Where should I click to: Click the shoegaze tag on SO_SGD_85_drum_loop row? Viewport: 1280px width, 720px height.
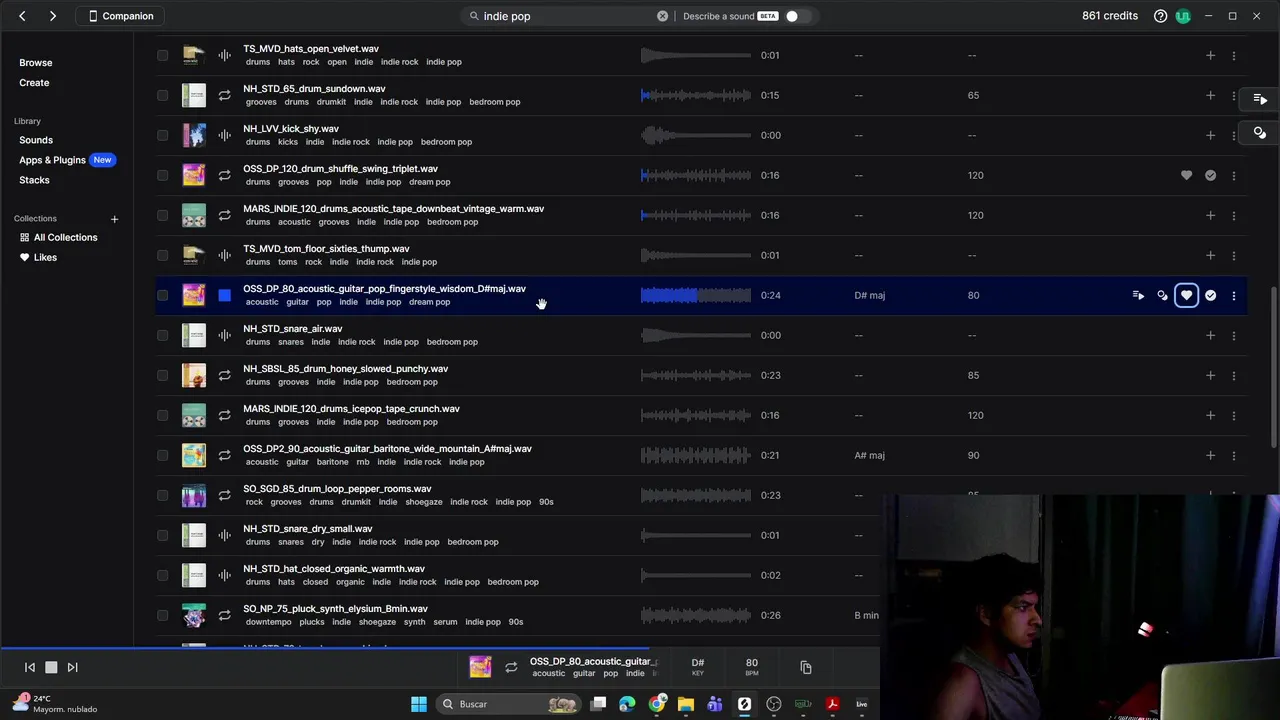click(424, 502)
